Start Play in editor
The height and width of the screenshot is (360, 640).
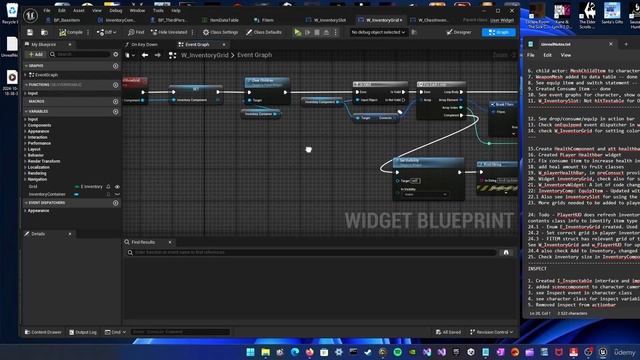coord(298,32)
